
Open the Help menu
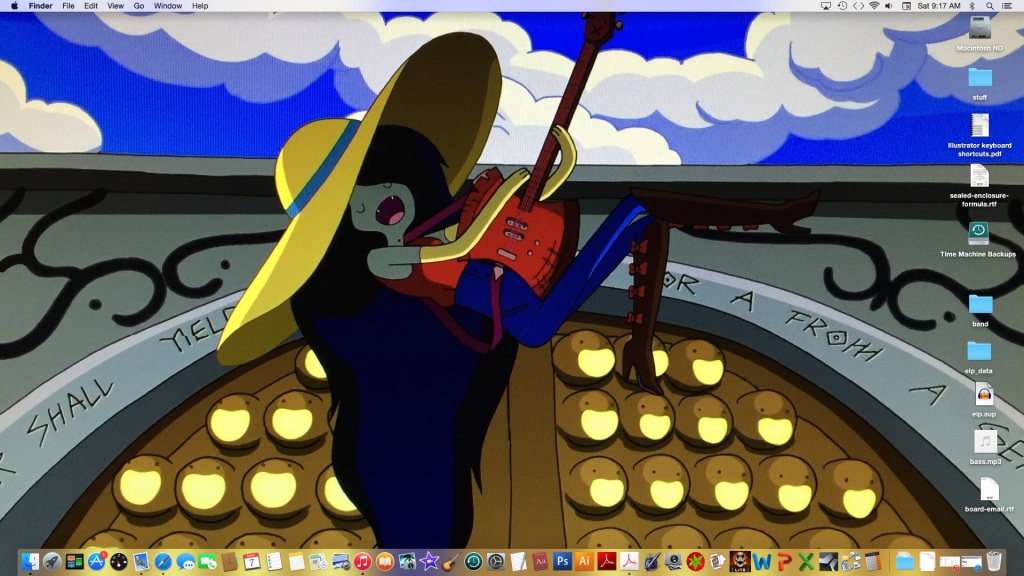[200, 6]
